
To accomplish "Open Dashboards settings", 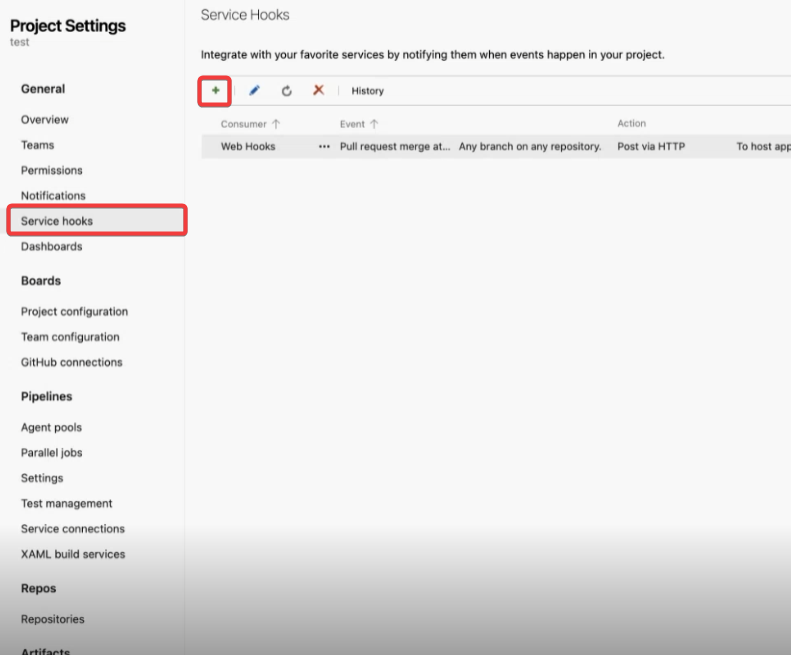I will [x=52, y=247].
